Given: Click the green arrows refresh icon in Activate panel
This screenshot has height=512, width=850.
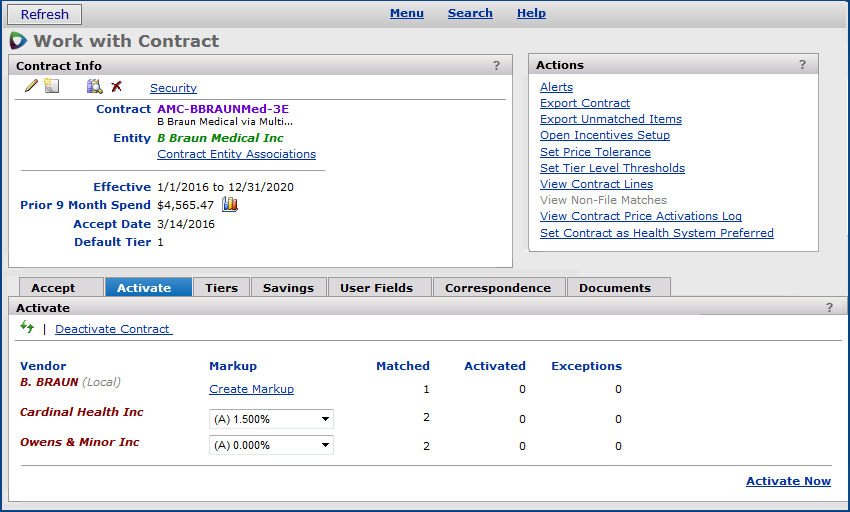Looking at the screenshot, I should coord(27,328).
